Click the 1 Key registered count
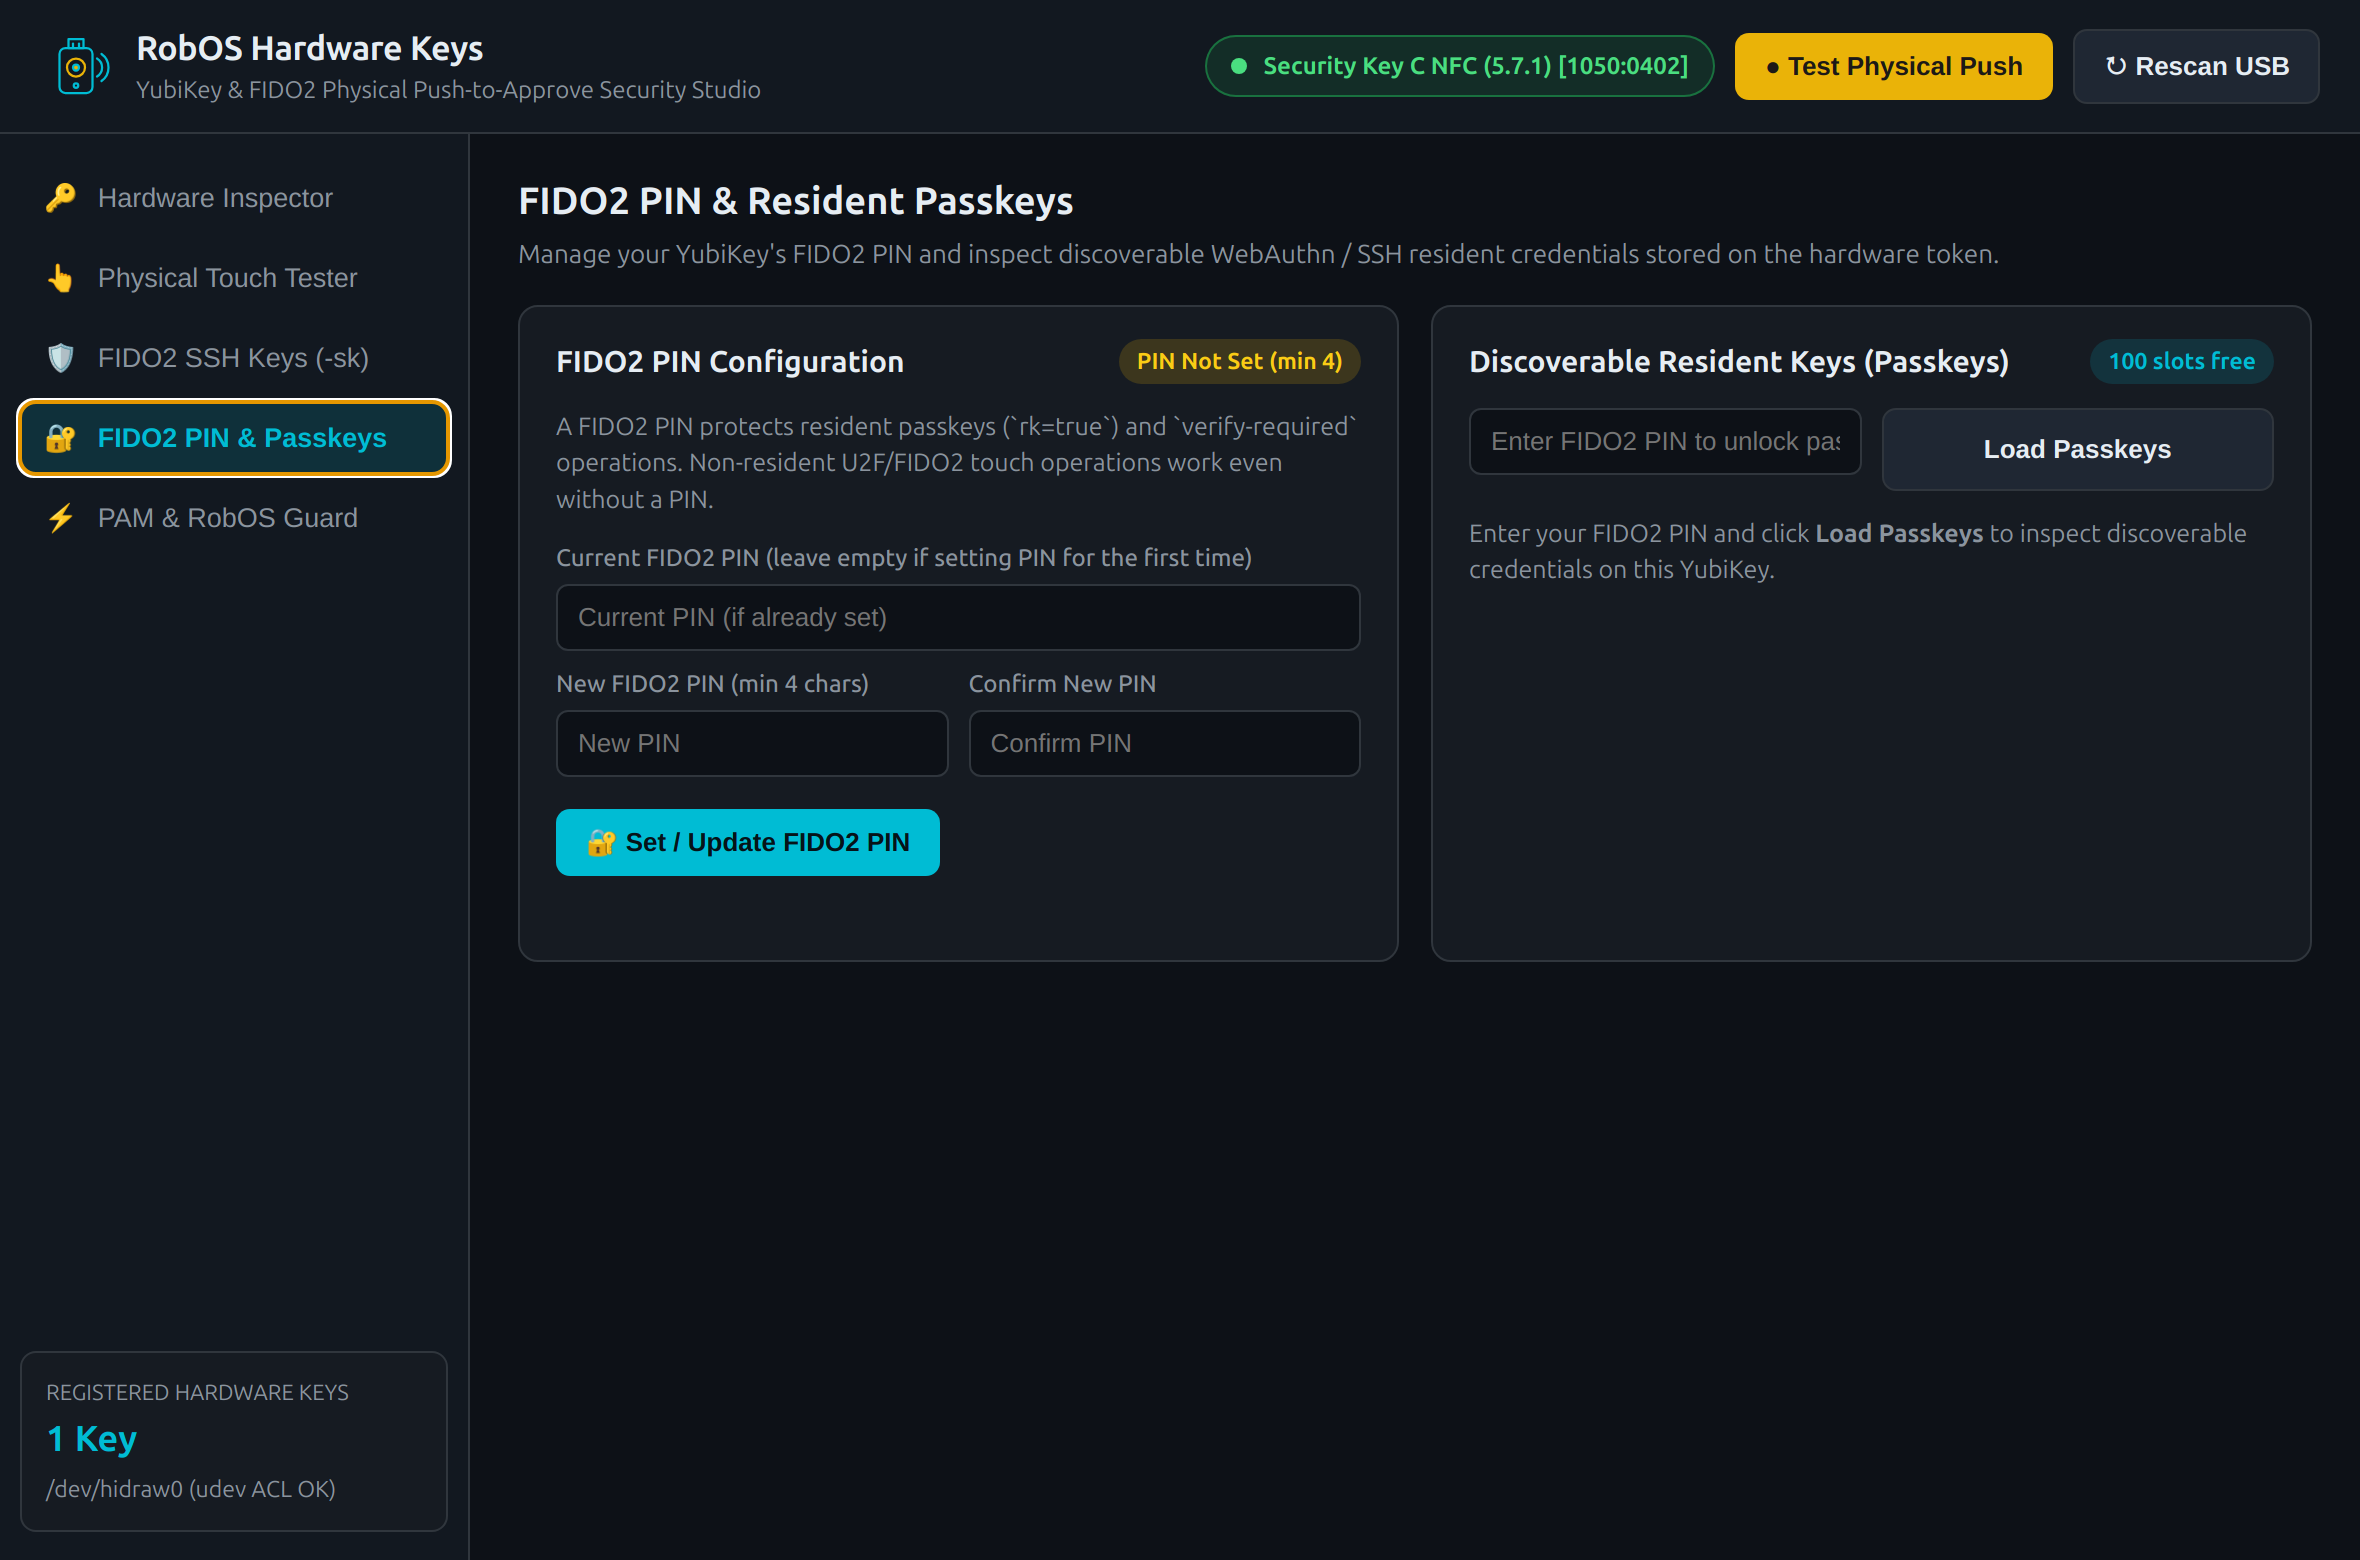2360x1560 pixels. (x=91, y=1438)
